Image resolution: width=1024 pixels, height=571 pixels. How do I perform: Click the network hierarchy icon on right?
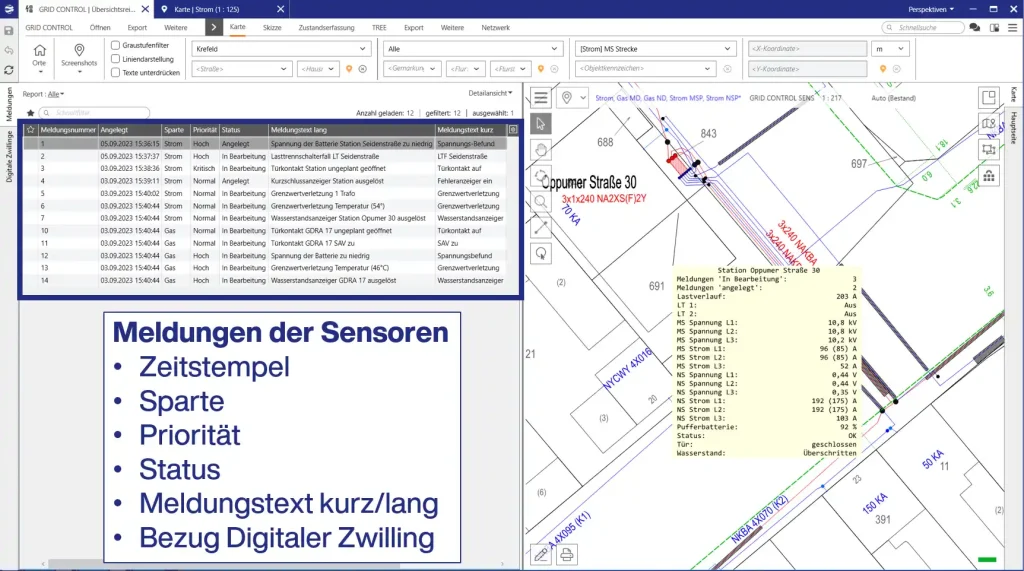(989, 176)
